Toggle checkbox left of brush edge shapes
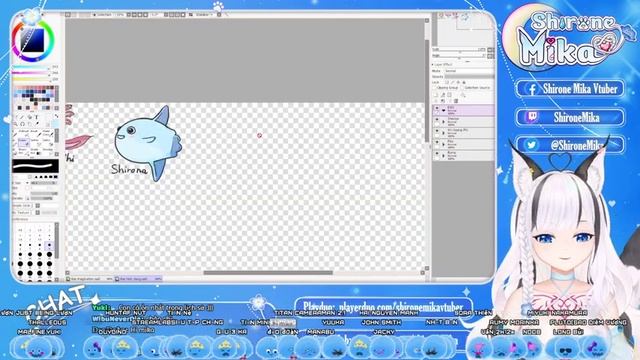 pos(30,177)
